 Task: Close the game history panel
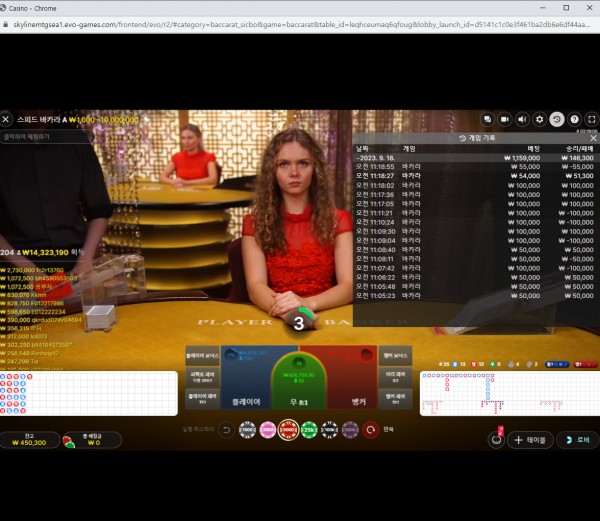pyautogui.click(x=593, y=138)
